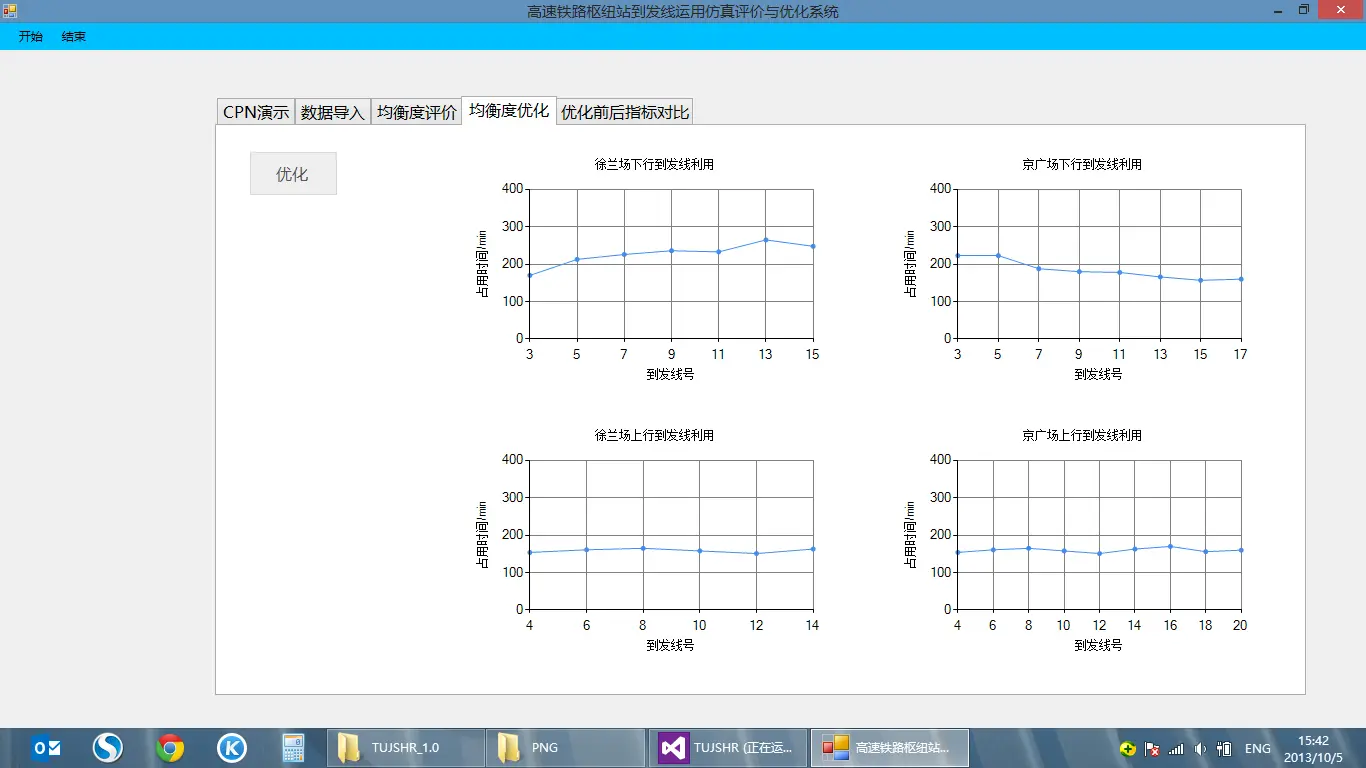1366x768 pixels.
Task: Switch to the CPN演示 tab
Action: pyautogui.click(x=256, y=112)
